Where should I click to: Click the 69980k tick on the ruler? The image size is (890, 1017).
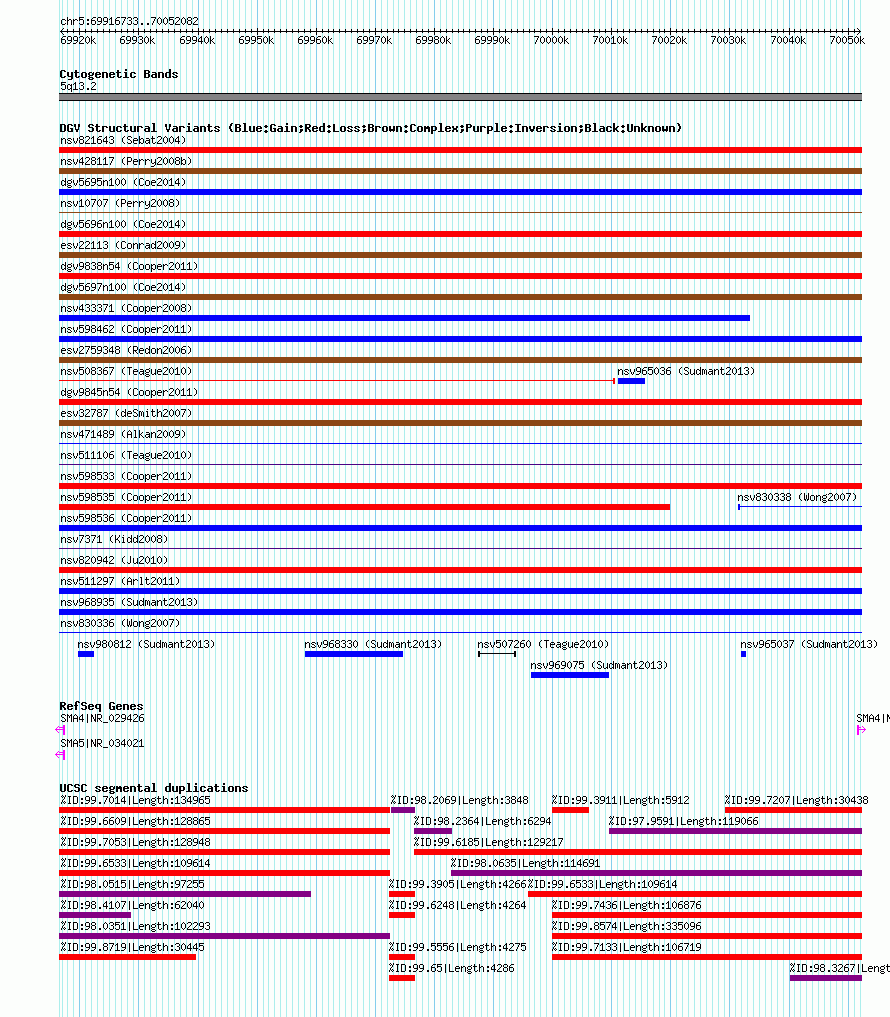click(433, 40)
